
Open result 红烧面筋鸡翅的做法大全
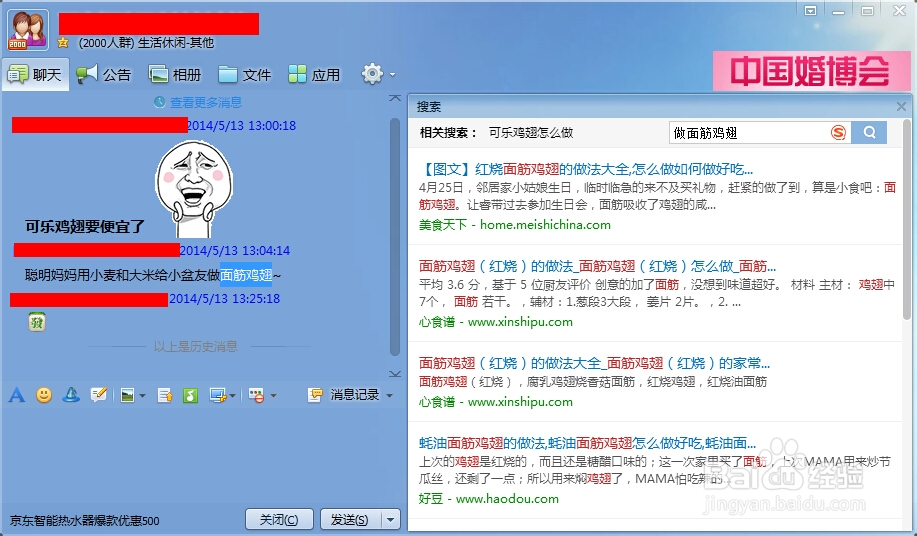(x=585, y=170)
